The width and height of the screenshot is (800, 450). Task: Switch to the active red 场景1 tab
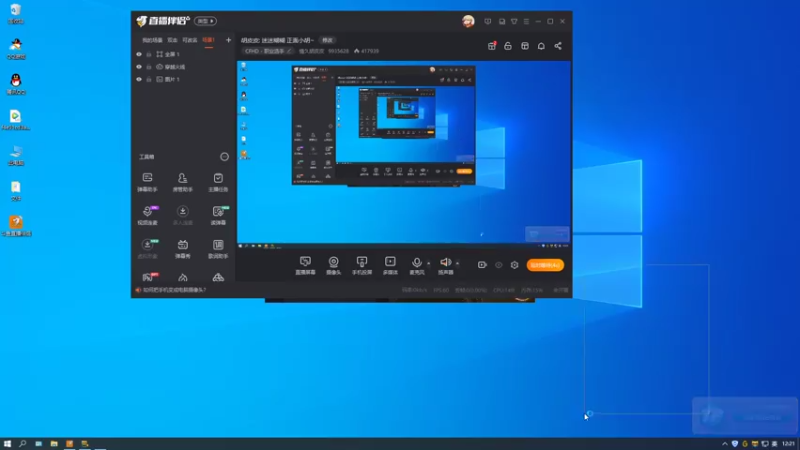pos(209,40)
